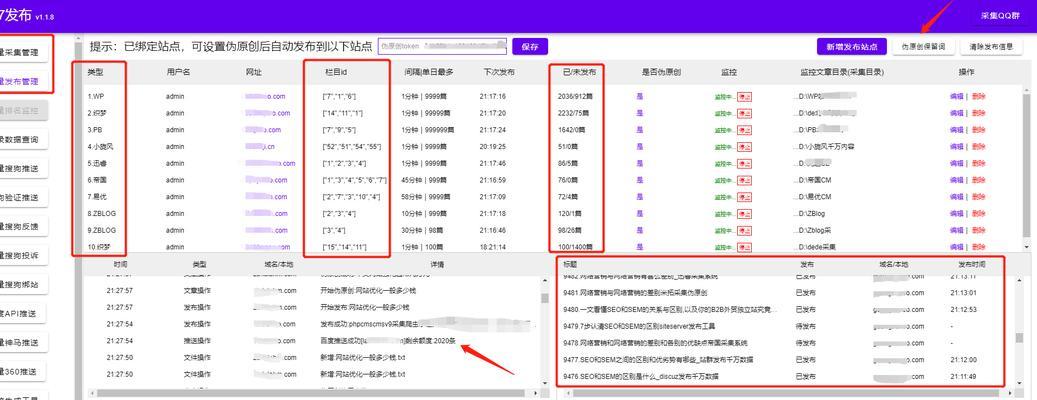Select log entry 百度推送成功 剩余额度 2020条
1037x400 pixels.
[388, 341]
